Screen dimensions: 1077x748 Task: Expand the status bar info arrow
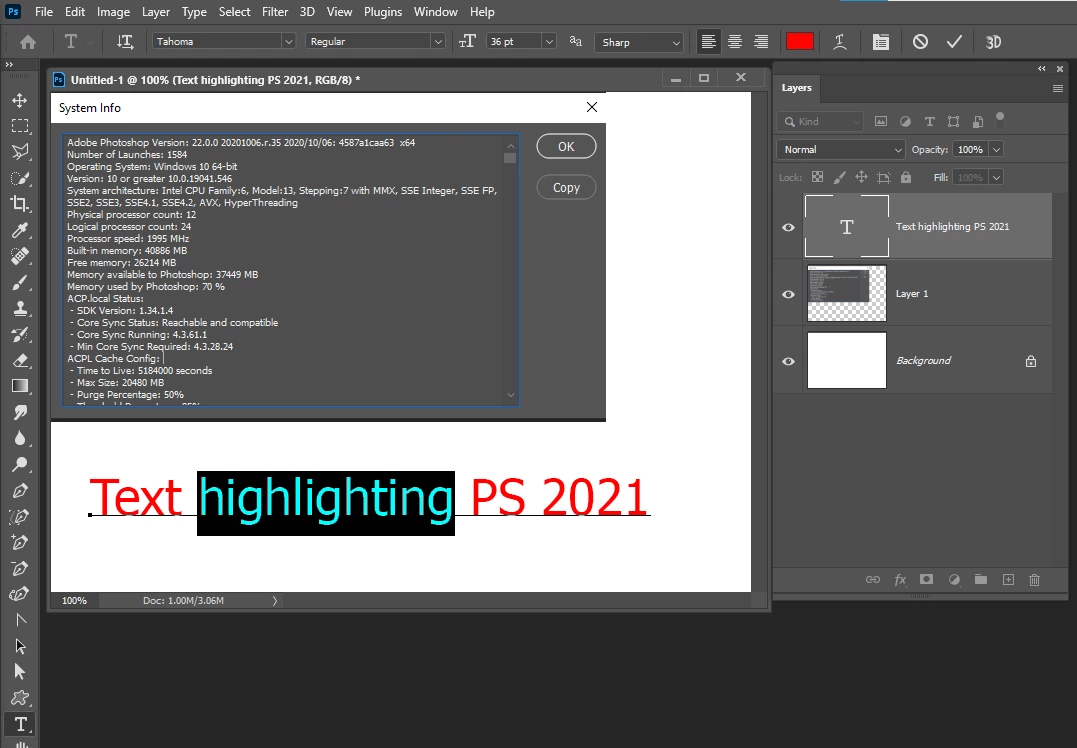coord(275,600)
